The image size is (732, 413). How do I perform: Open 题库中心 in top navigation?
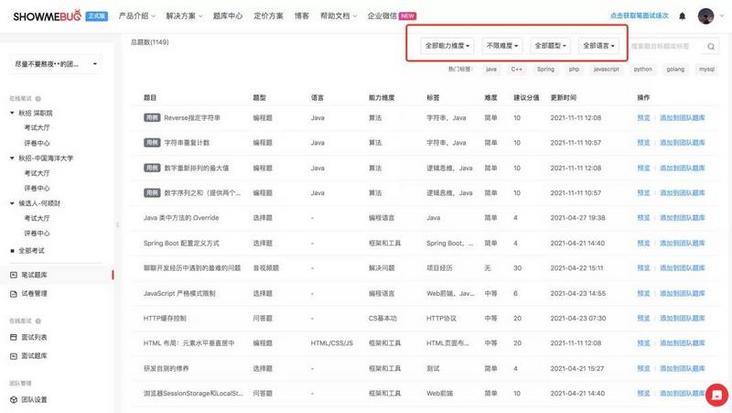click(x=228, y=16)
